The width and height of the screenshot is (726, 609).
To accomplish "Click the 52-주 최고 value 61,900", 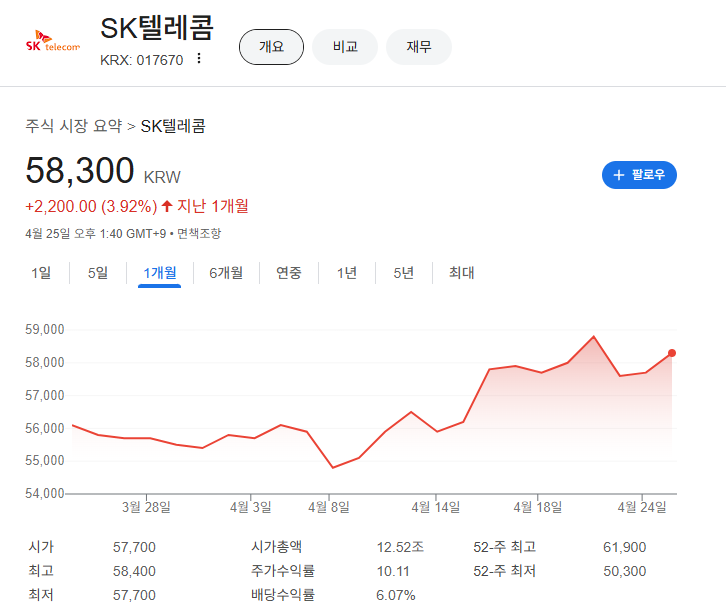I will click(625, 547).
